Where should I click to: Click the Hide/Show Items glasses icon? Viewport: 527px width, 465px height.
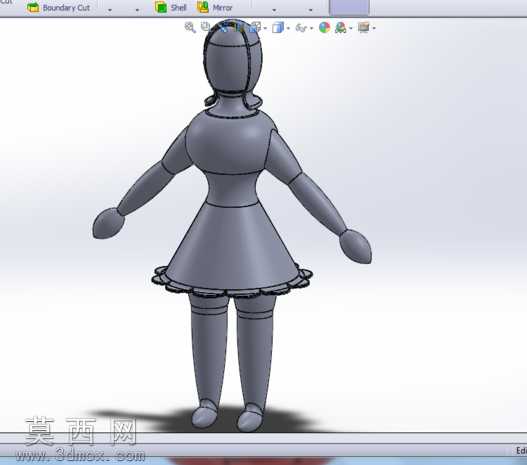tap(301, 28)
